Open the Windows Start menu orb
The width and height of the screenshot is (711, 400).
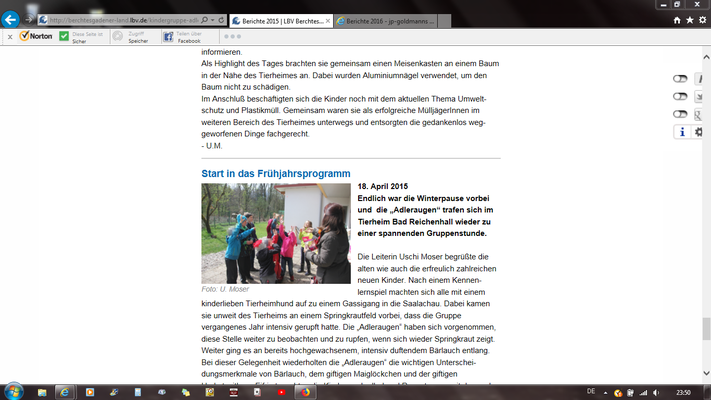click(13, 392)
